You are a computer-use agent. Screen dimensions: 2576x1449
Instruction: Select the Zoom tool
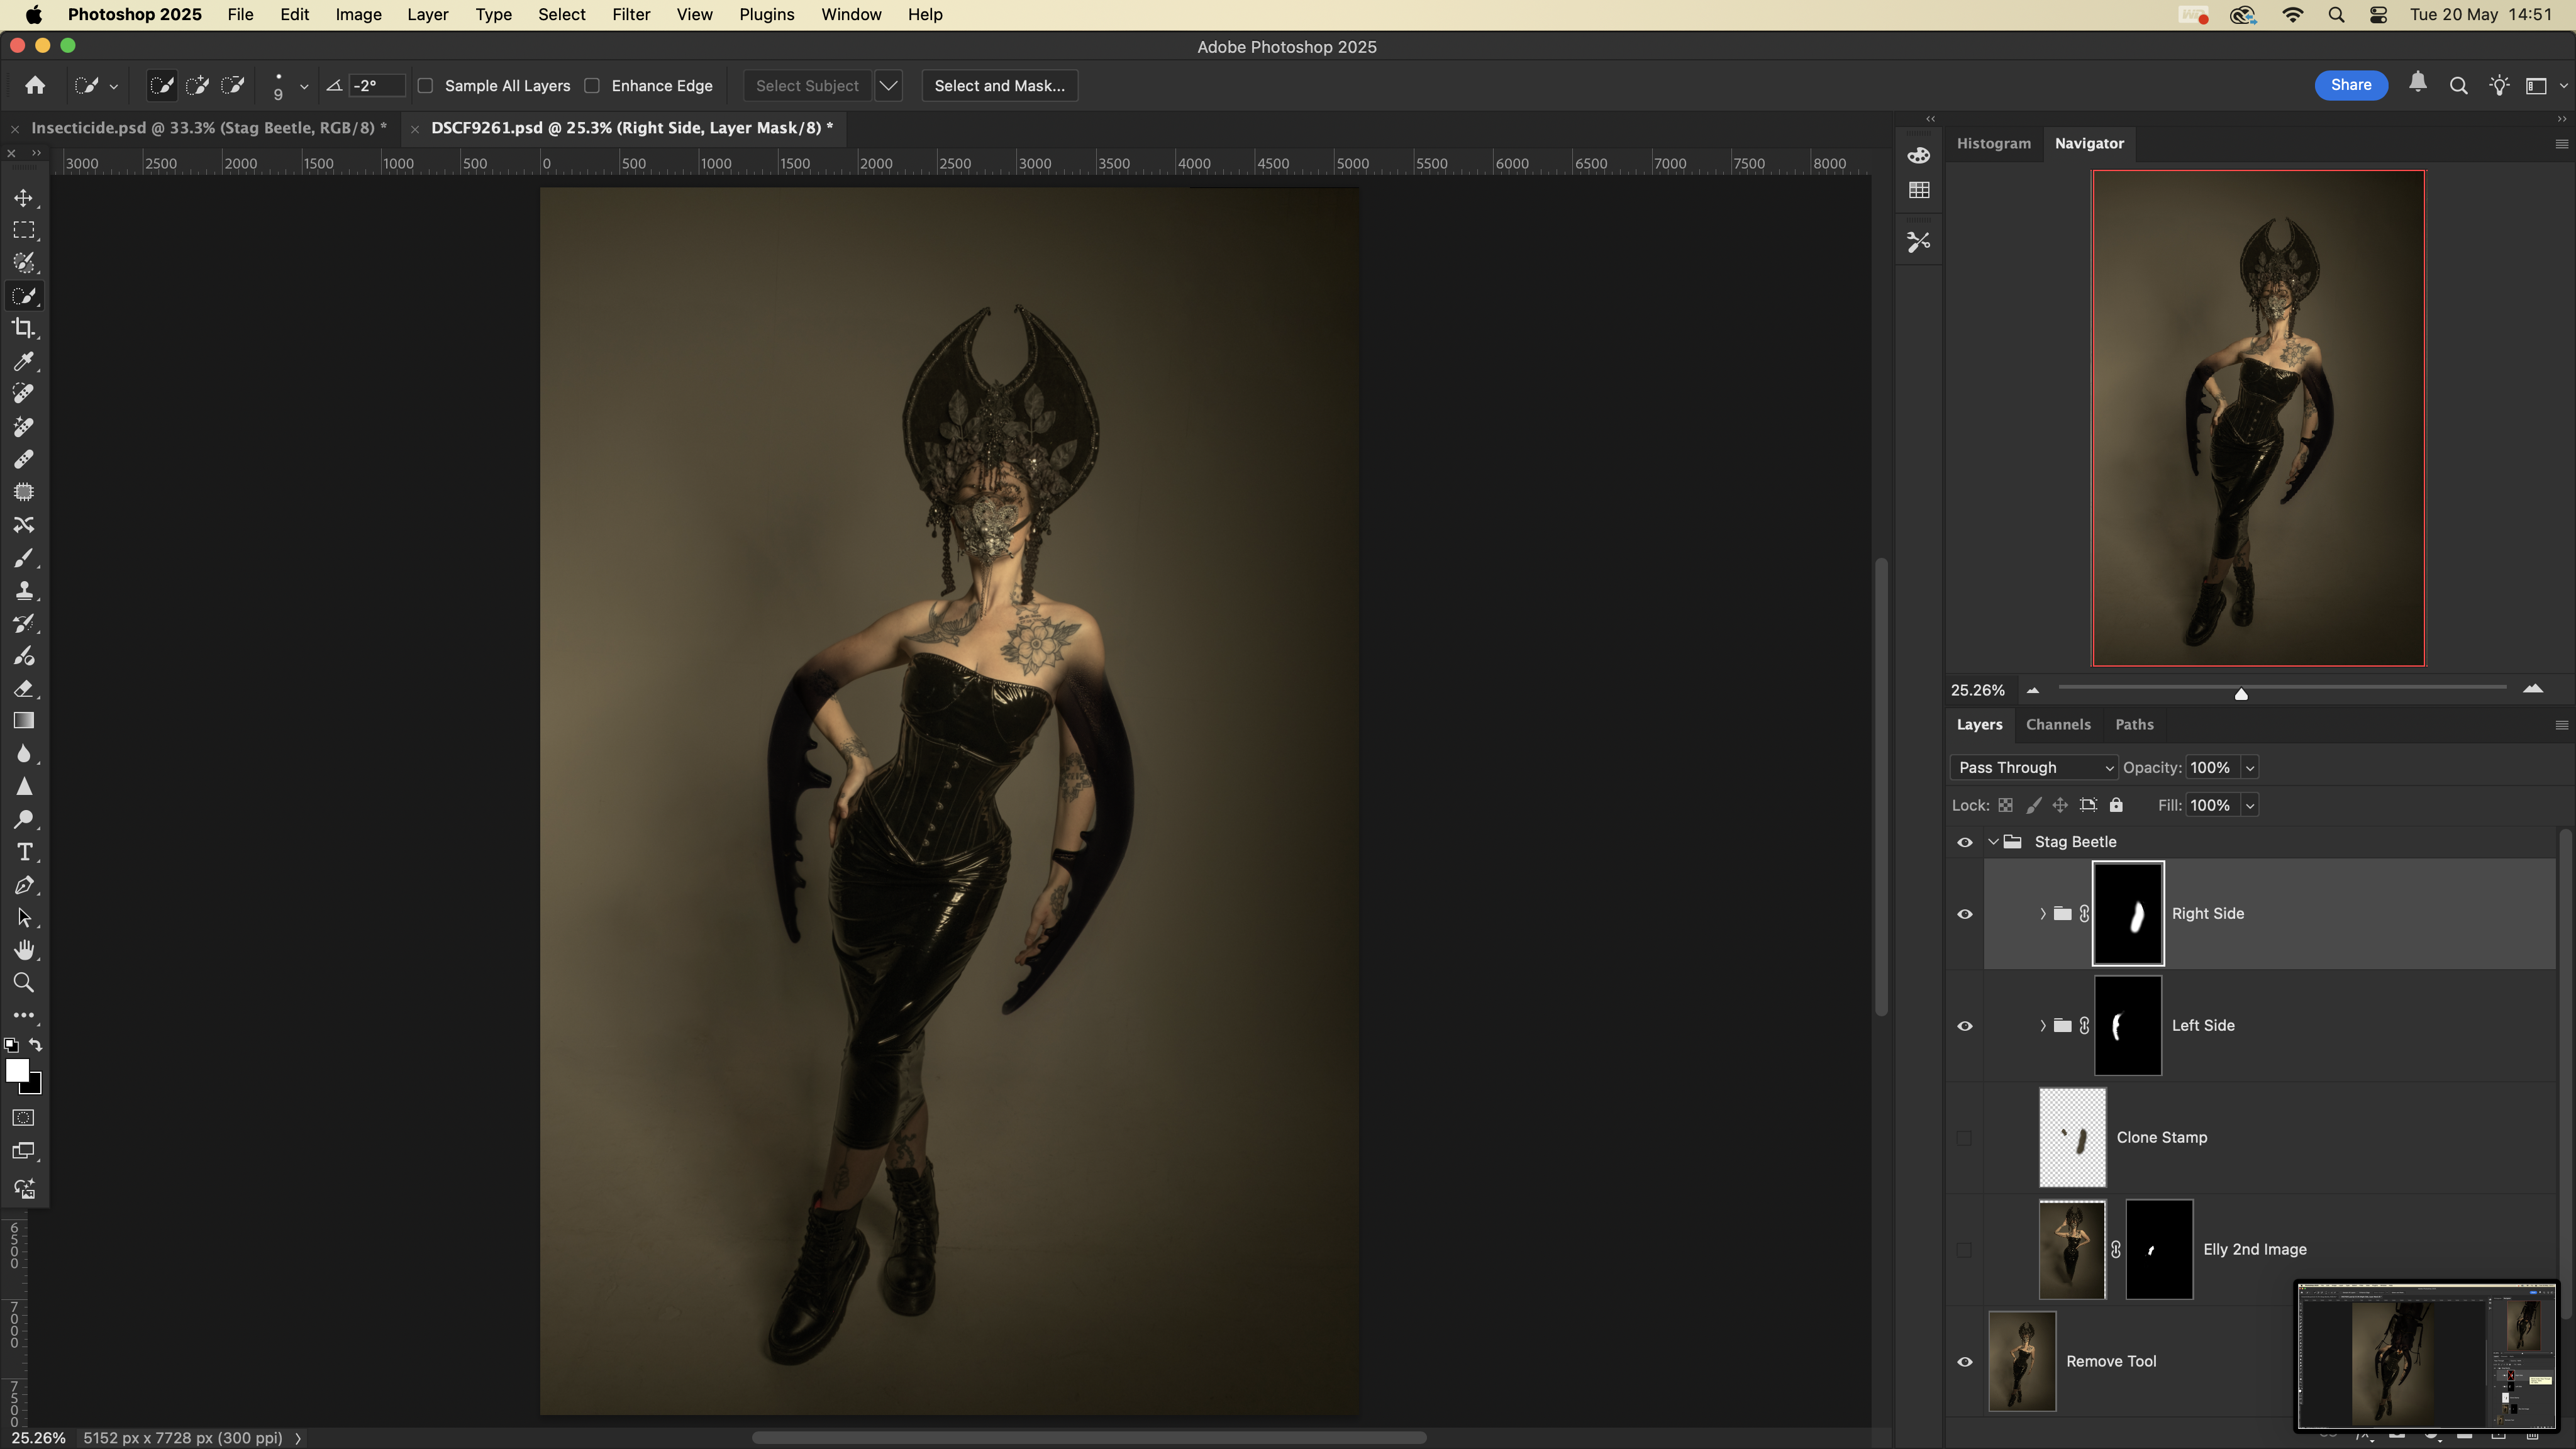(x=24, y=983)
